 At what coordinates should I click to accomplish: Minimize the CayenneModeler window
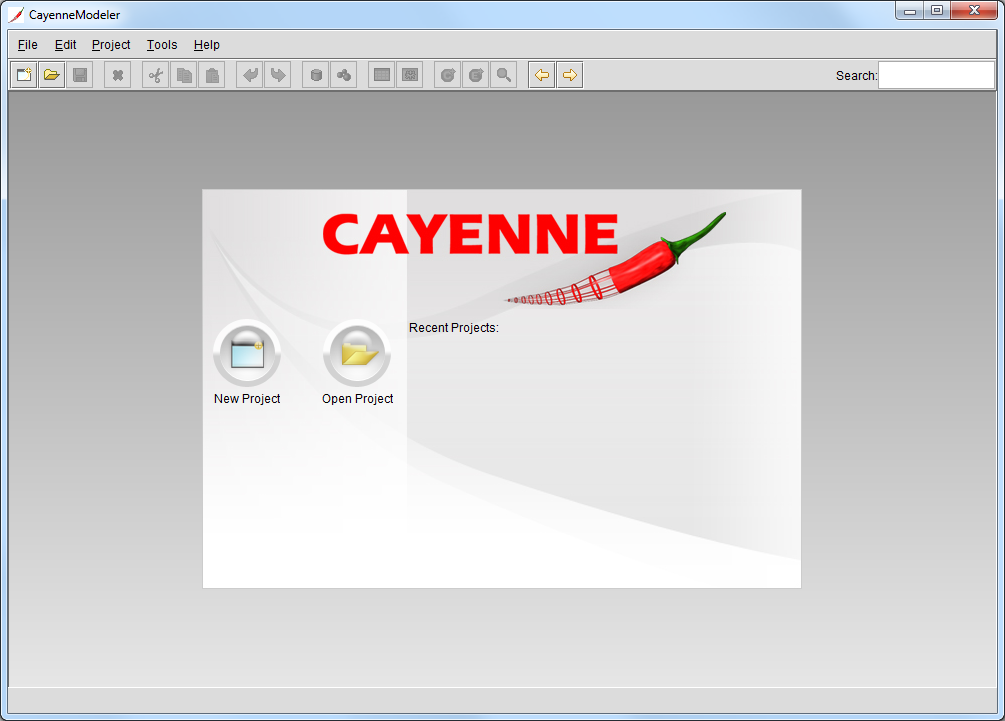coord(909,11)
